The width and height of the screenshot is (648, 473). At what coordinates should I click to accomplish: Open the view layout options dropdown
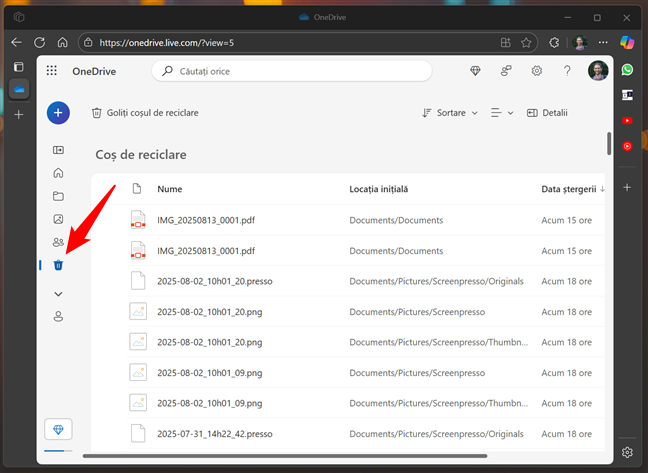(502, 113)
